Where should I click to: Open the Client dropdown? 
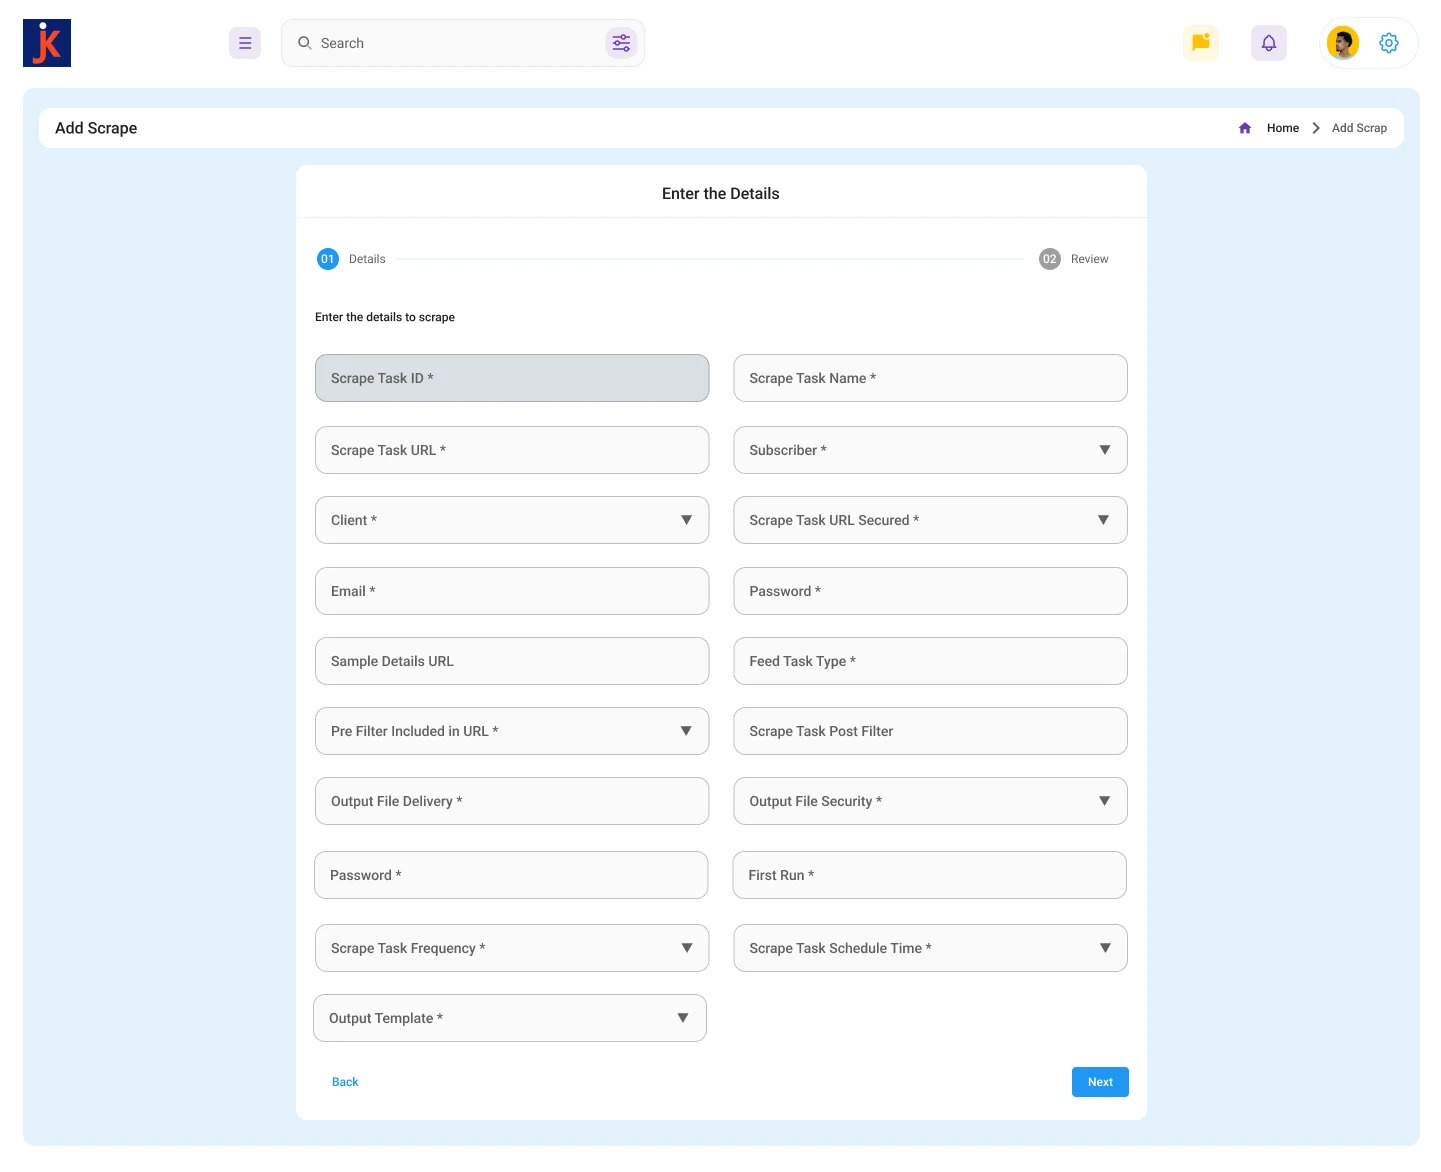click(512, 520)
